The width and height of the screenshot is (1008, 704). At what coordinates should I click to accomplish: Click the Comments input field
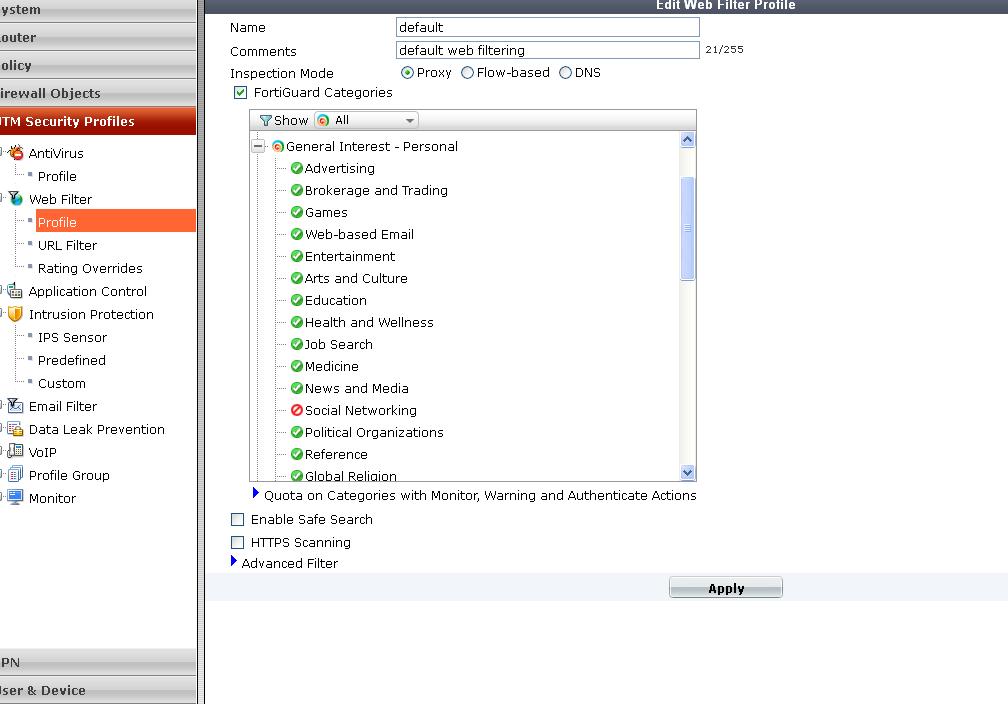[x=548, y=50]
